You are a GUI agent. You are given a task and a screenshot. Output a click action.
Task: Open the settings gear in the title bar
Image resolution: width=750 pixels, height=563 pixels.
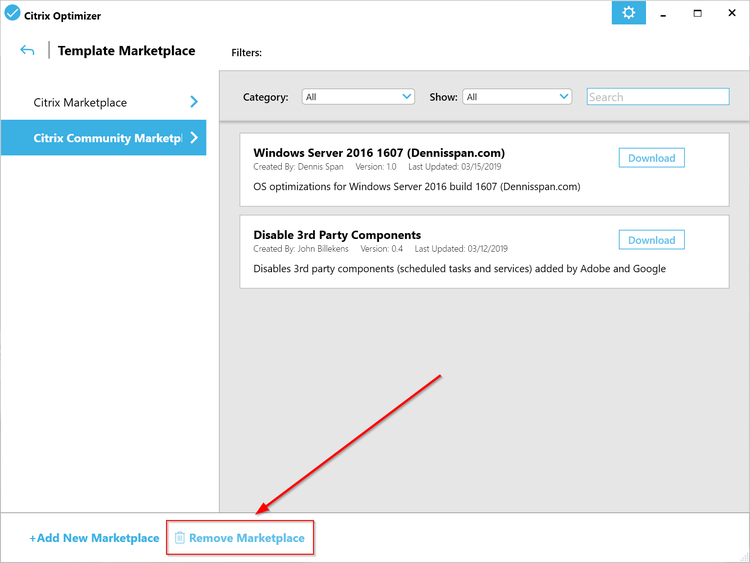tap(629, 12)
